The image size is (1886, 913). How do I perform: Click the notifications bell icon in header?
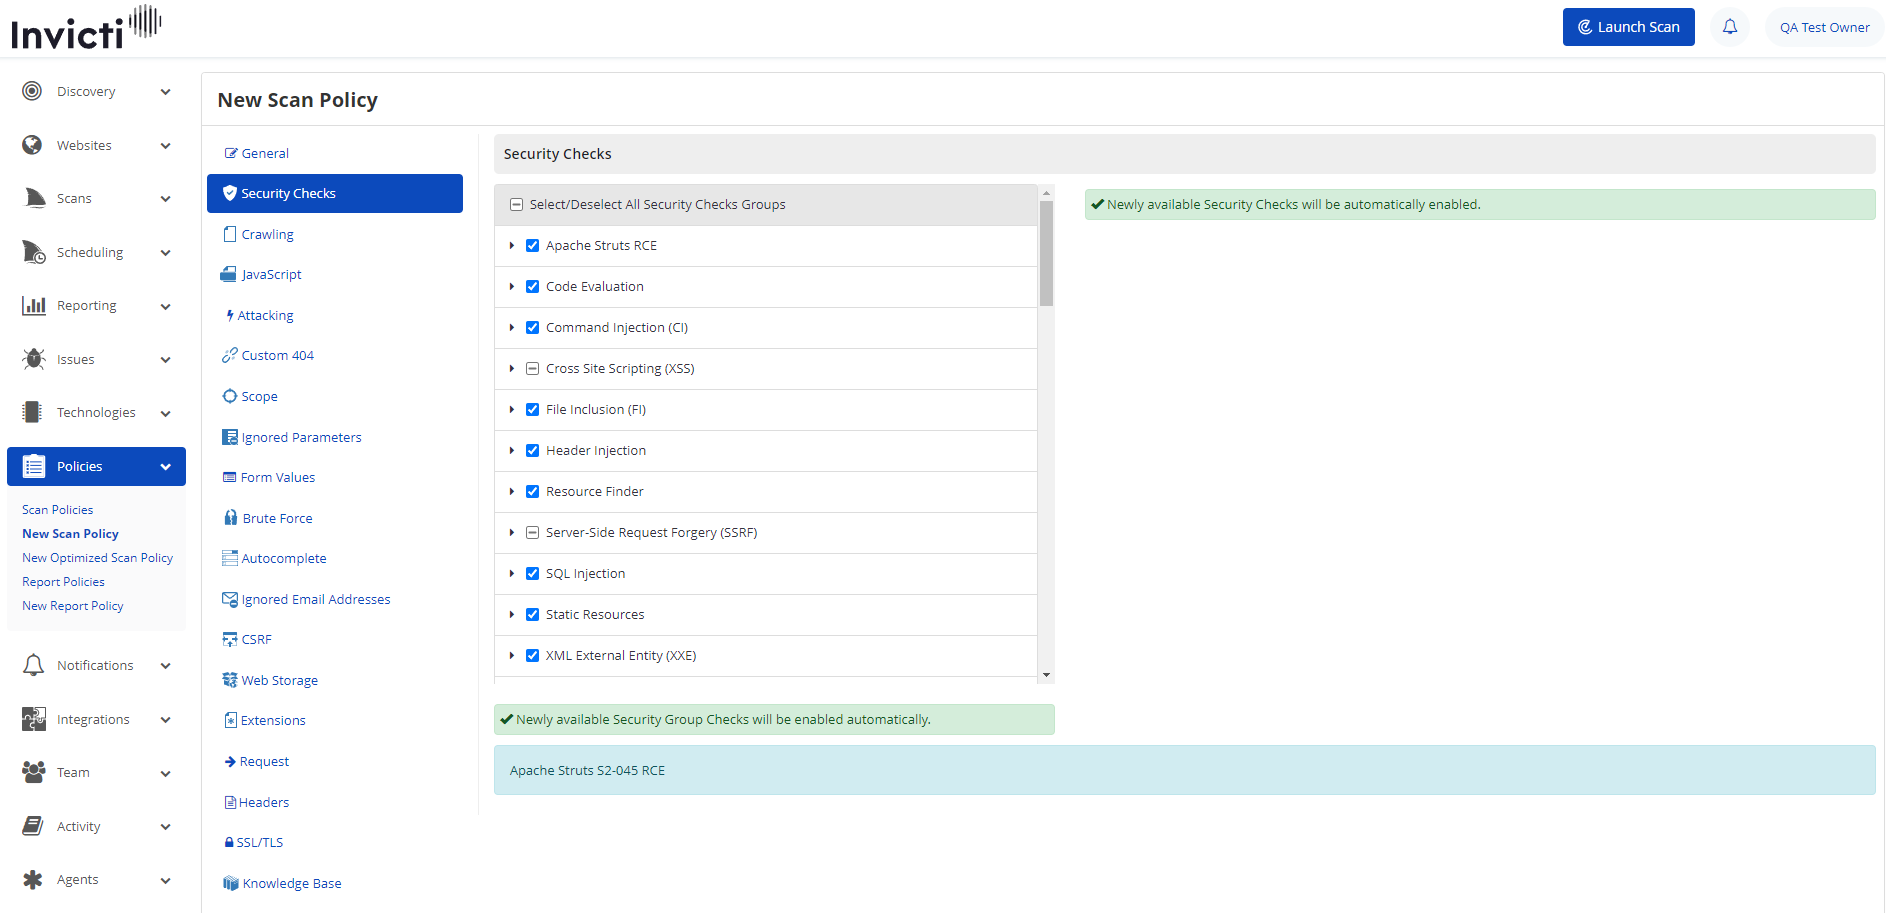tap(1729, 27)
